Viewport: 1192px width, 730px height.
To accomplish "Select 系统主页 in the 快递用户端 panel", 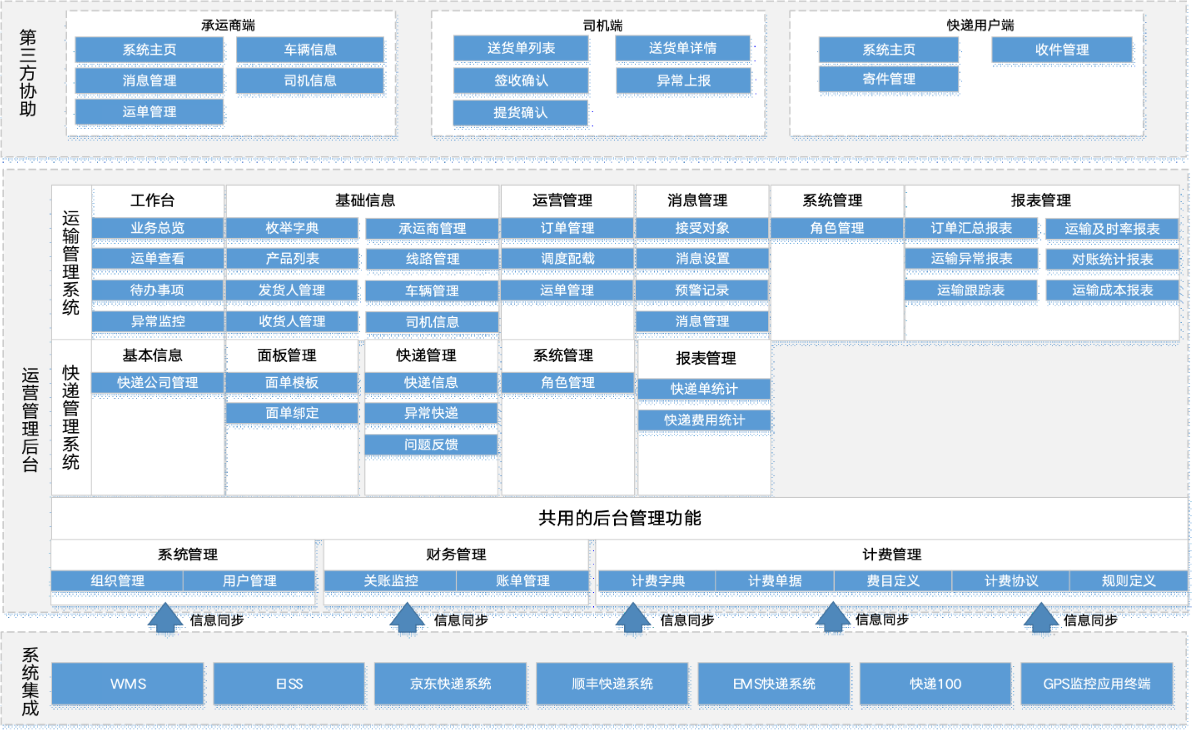I will click(889, 49).
